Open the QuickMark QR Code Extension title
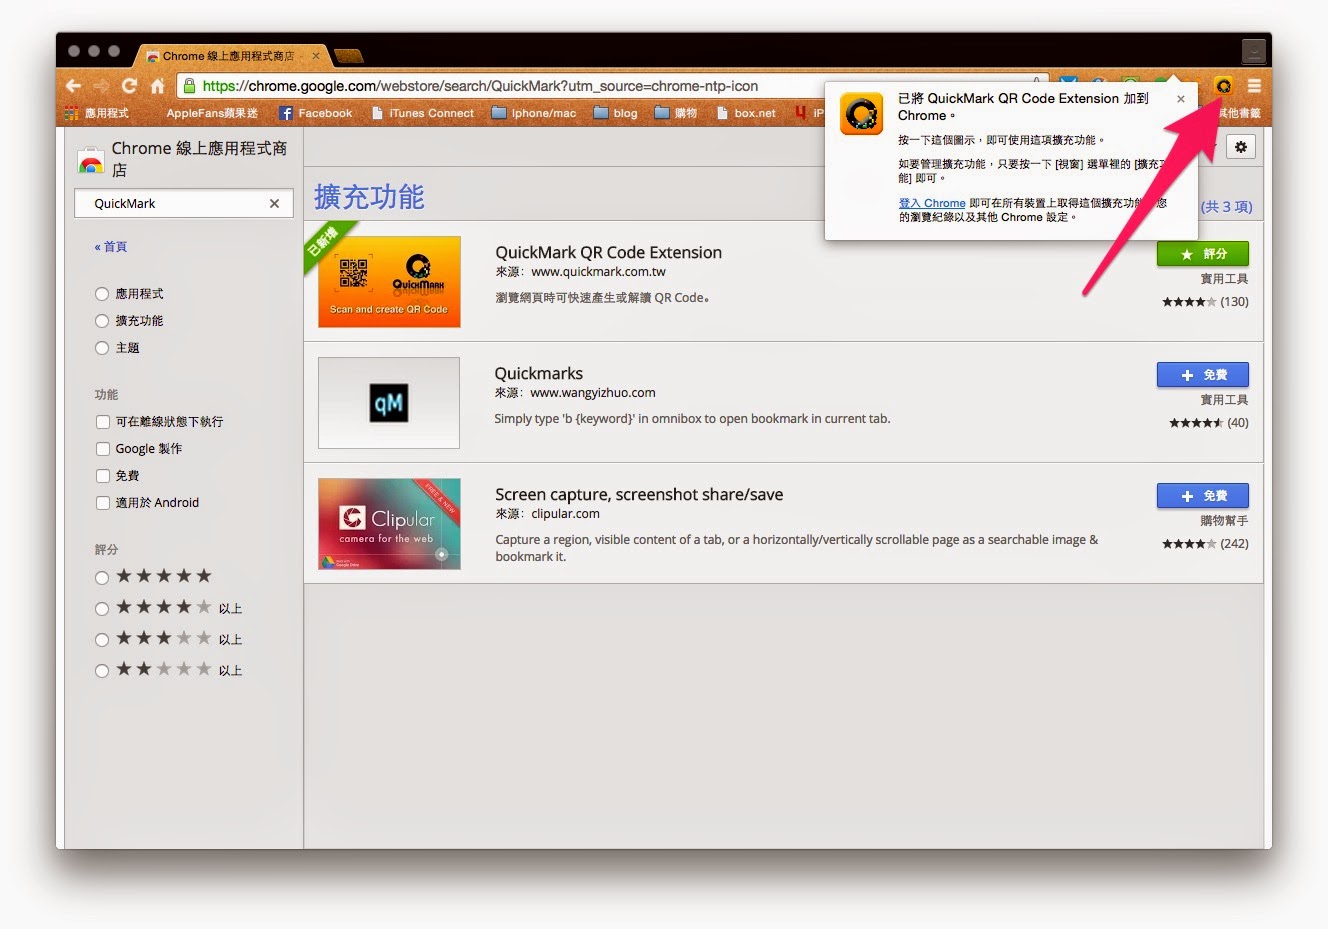1328x929 pixels. [608, 253]
